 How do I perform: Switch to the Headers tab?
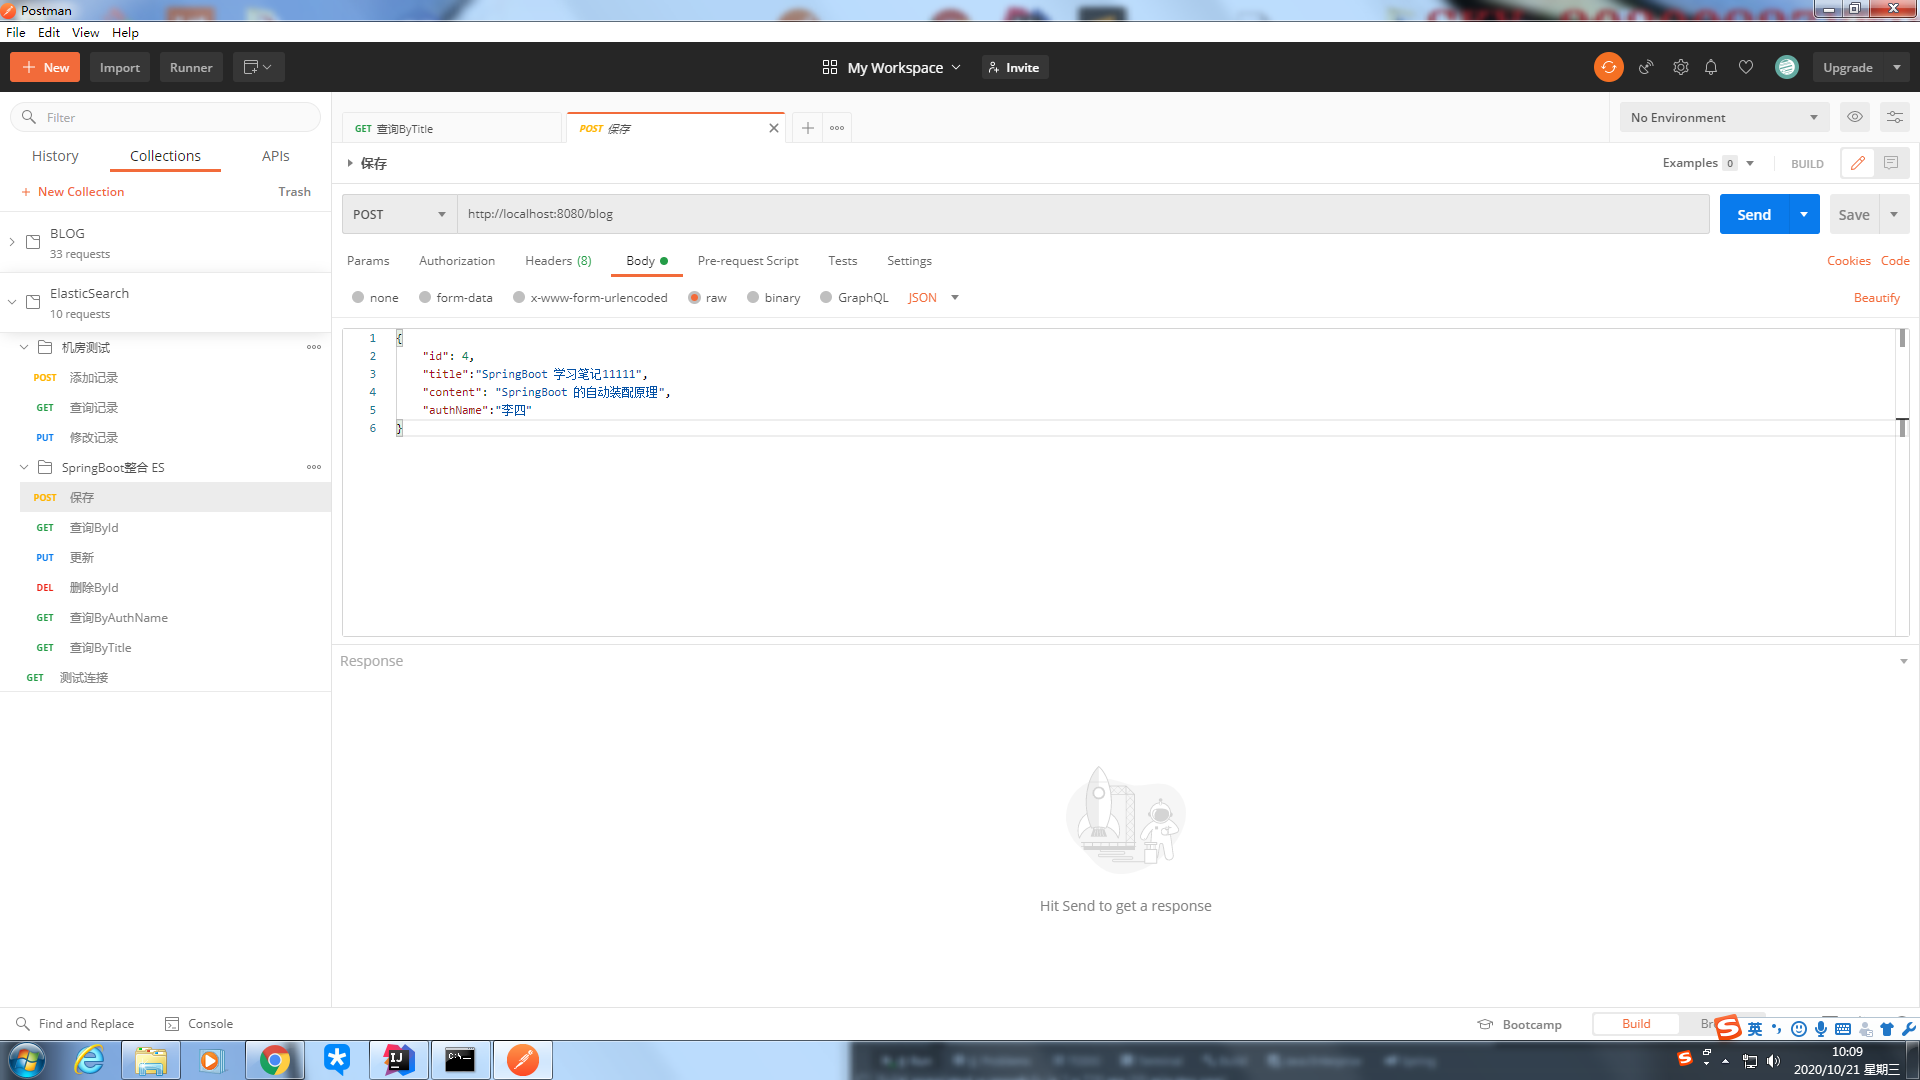coord(557,261)
